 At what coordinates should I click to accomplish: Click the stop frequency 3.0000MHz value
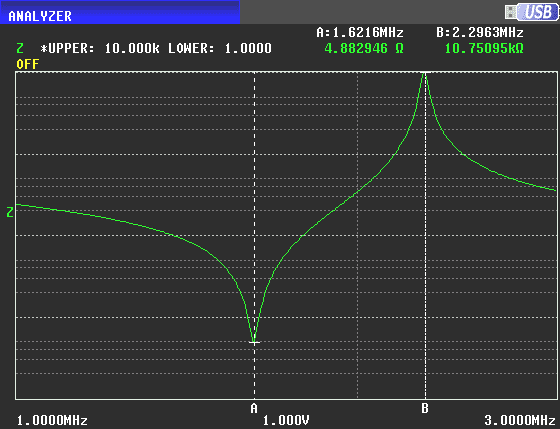click(520, 420)
